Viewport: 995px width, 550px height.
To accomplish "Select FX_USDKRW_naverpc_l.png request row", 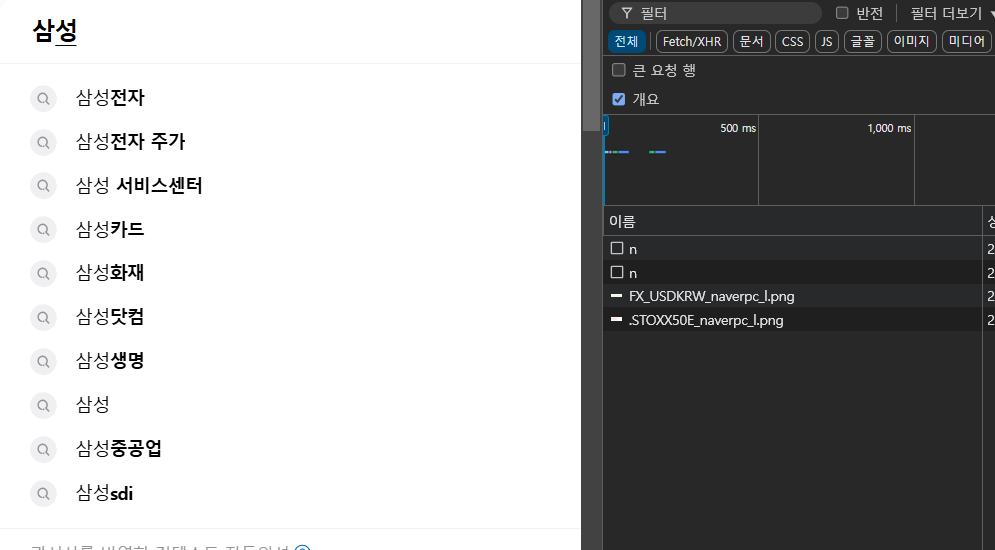I will [799, 296].
